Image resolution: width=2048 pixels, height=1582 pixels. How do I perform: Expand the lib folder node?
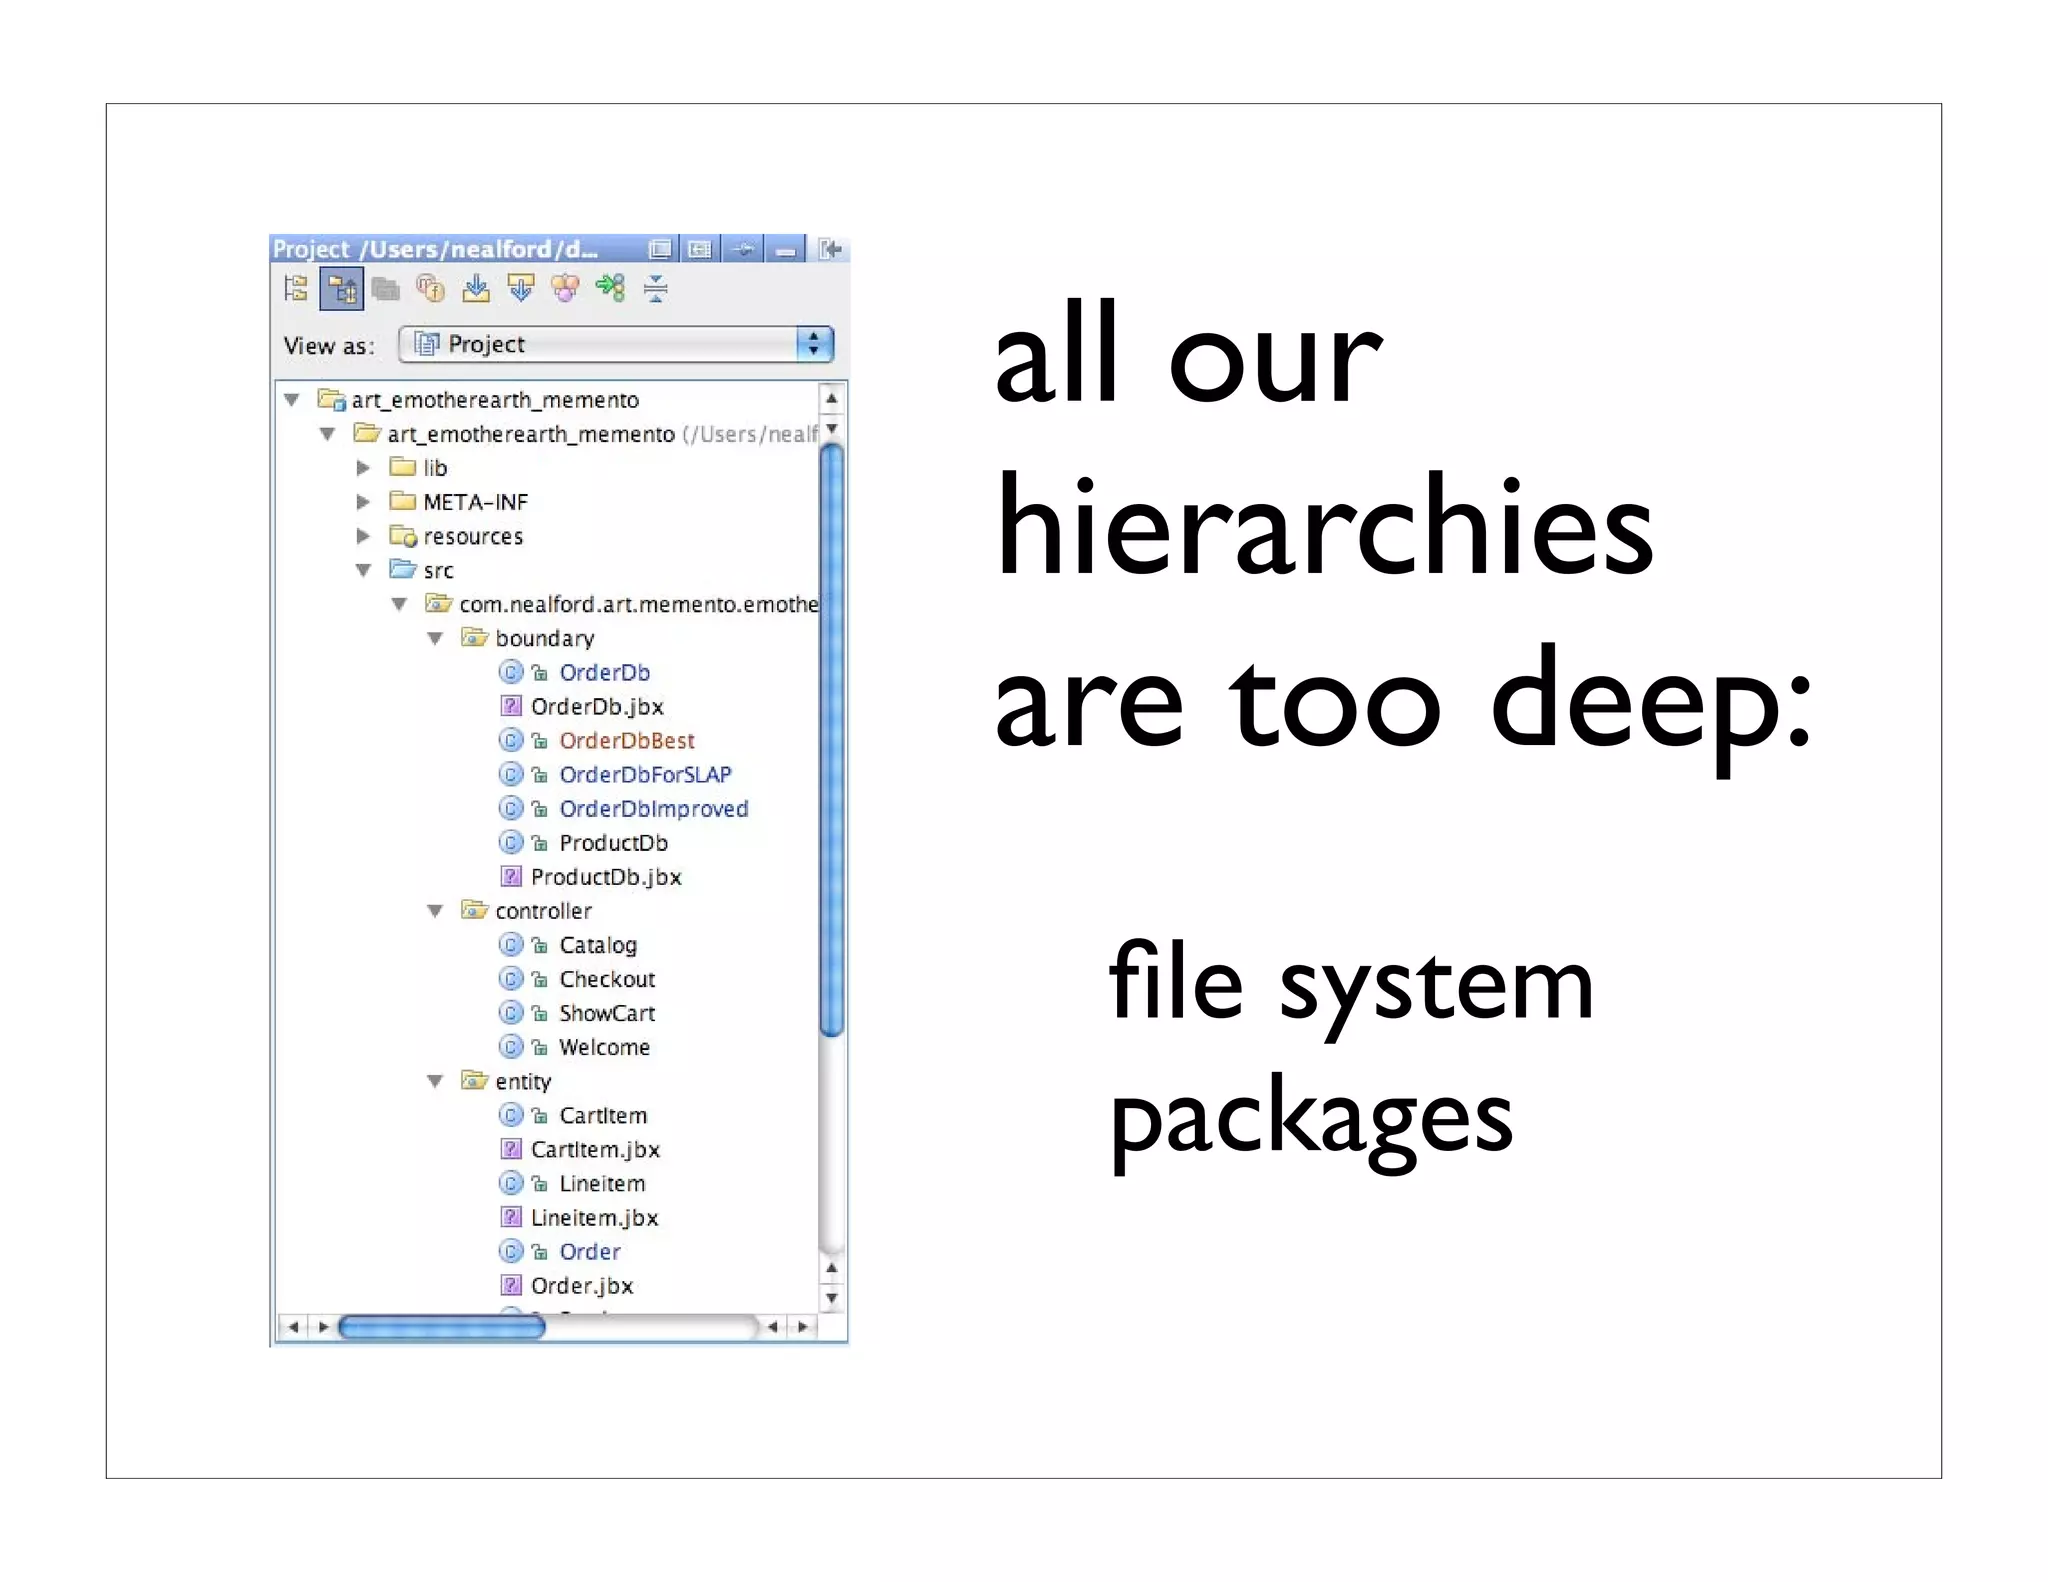[363, 468]
